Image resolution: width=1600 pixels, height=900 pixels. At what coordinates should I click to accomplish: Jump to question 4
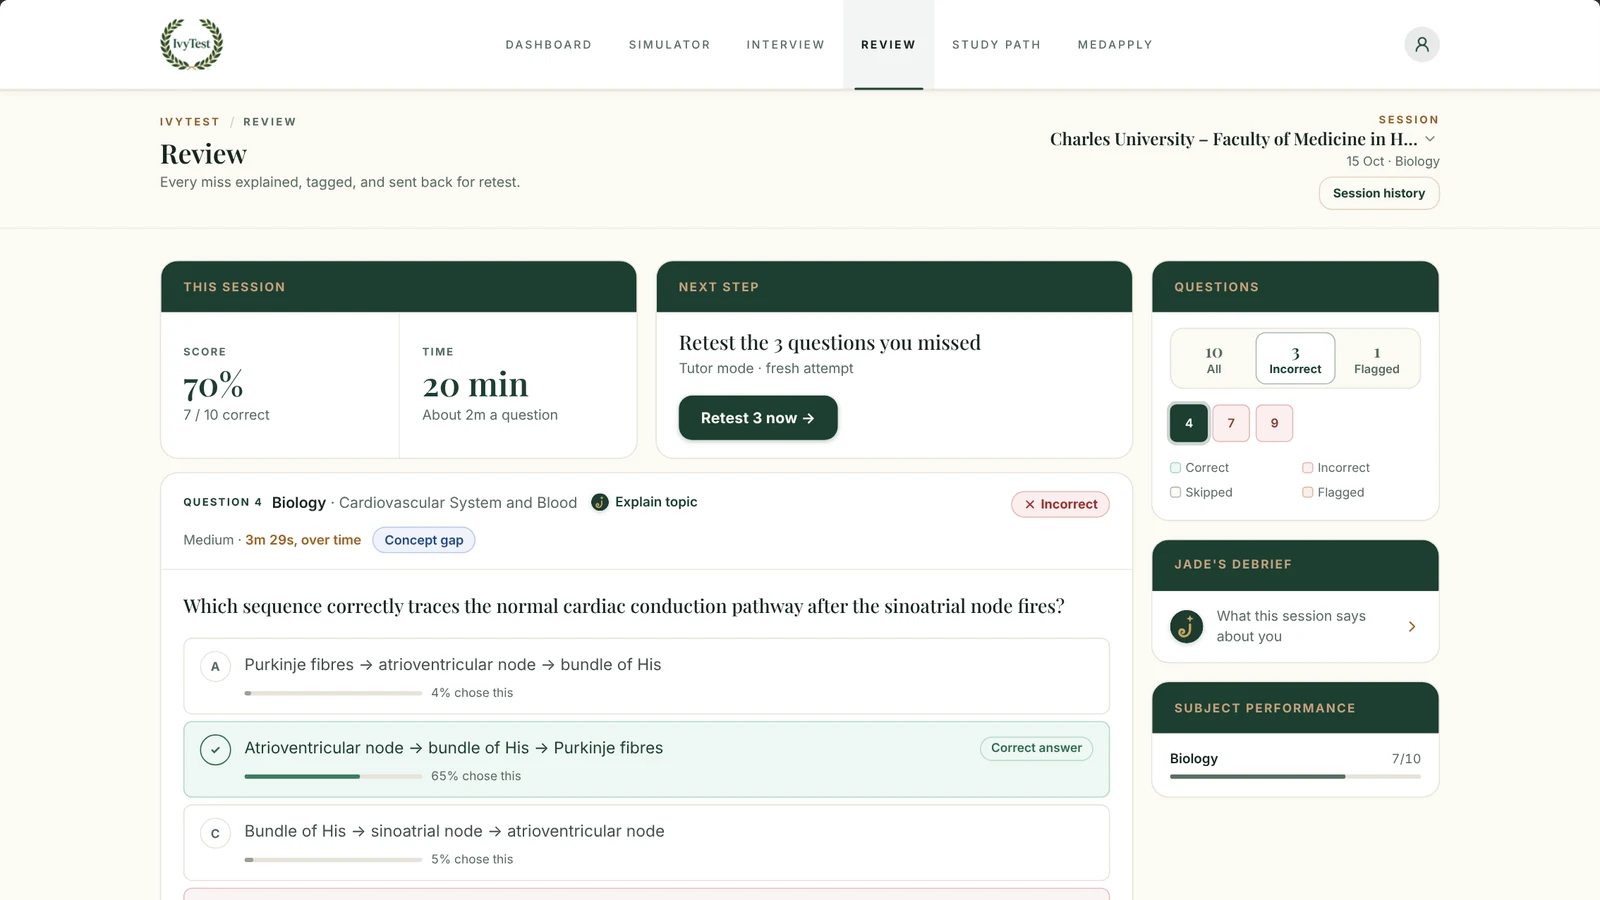pos(1189,423)
